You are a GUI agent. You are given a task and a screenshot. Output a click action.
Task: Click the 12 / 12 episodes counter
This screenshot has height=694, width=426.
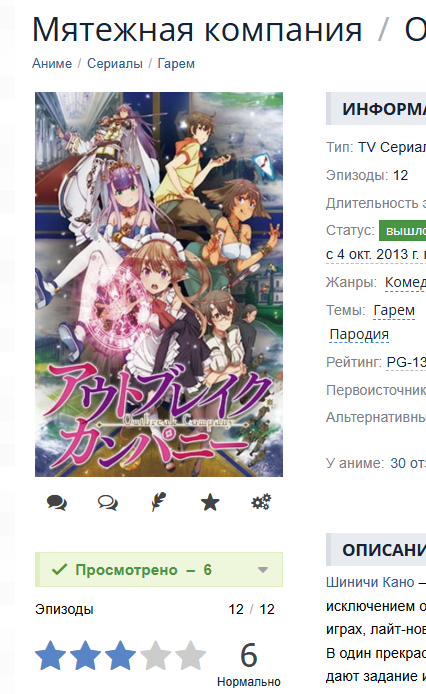click(251, 609)
